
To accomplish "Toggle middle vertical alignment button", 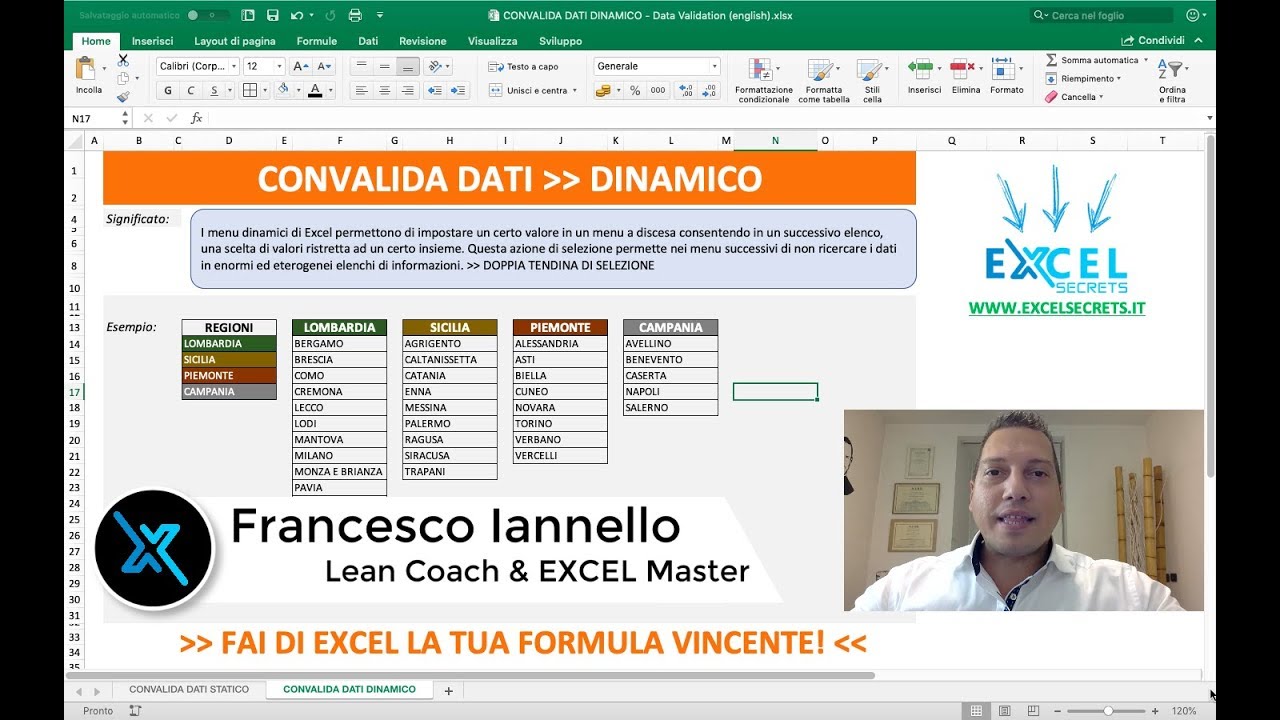I will 384,66.
